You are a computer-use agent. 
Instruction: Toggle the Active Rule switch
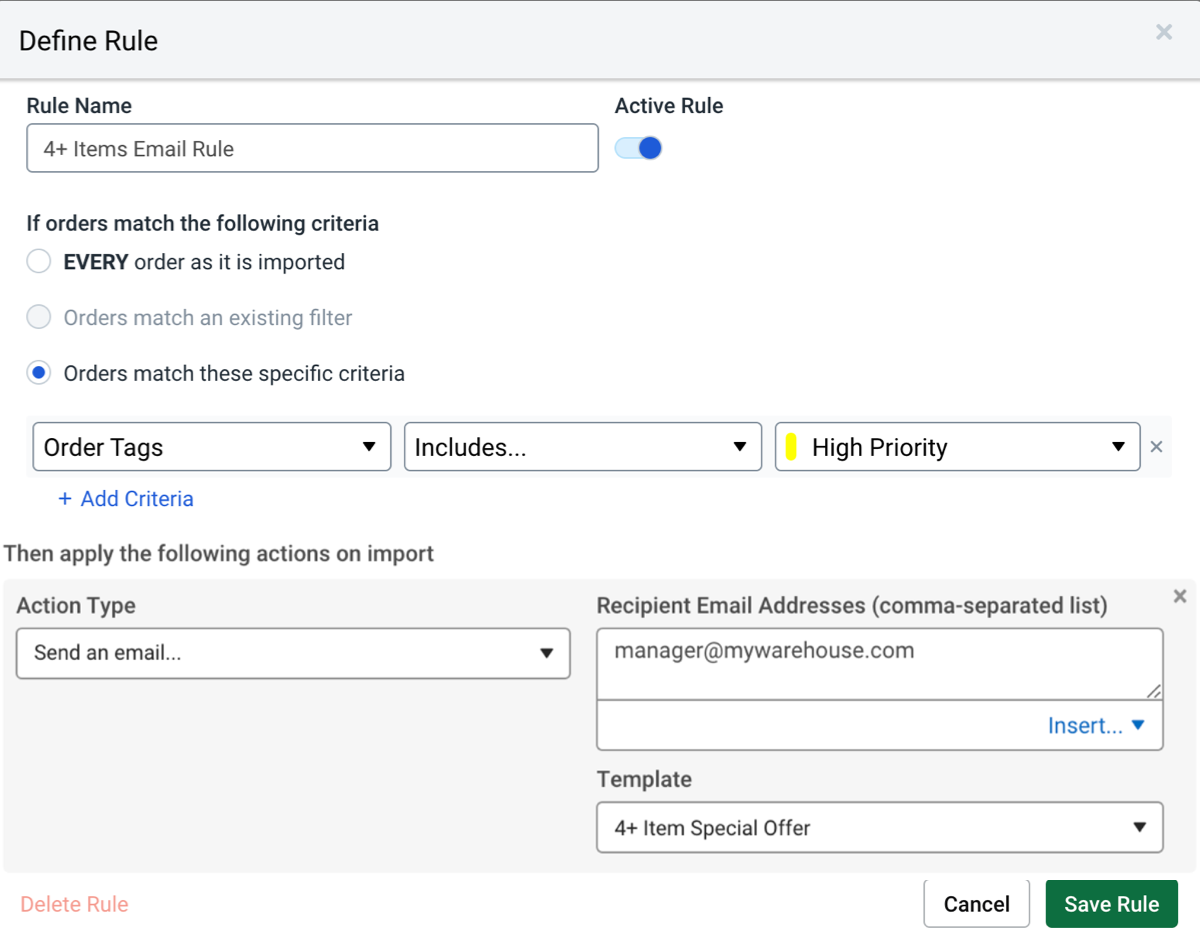pos(639,149)
